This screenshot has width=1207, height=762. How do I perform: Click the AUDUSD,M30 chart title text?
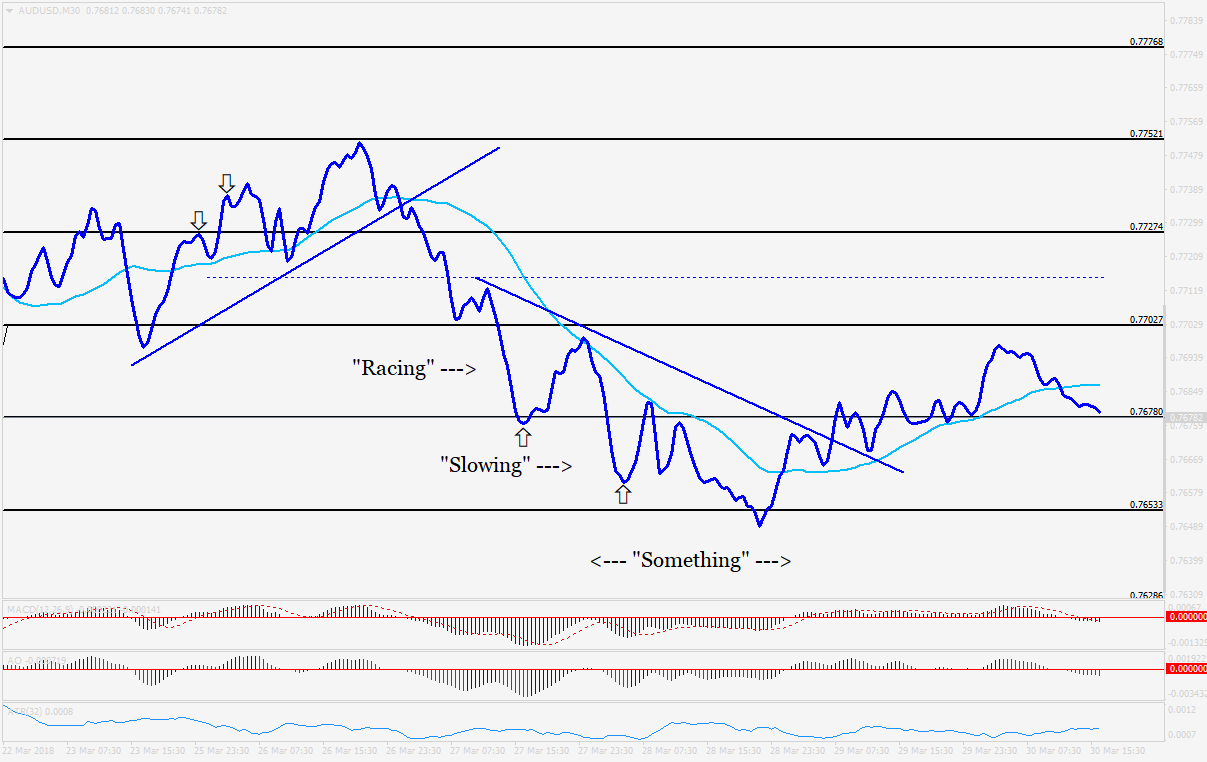pyautogui.click(x=47, y=10)
